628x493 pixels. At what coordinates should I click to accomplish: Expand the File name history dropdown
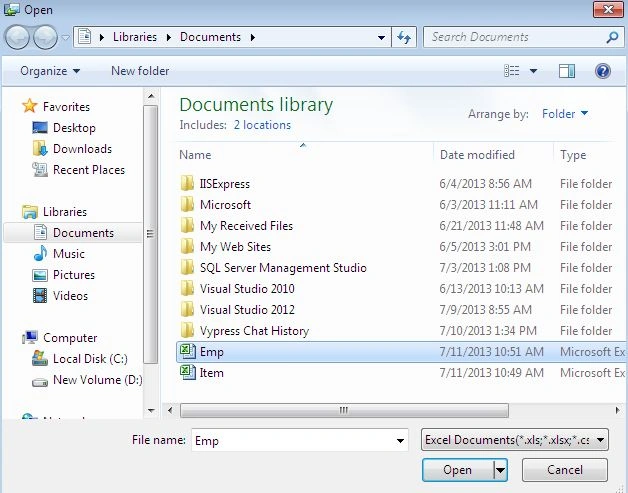point(400,441)
